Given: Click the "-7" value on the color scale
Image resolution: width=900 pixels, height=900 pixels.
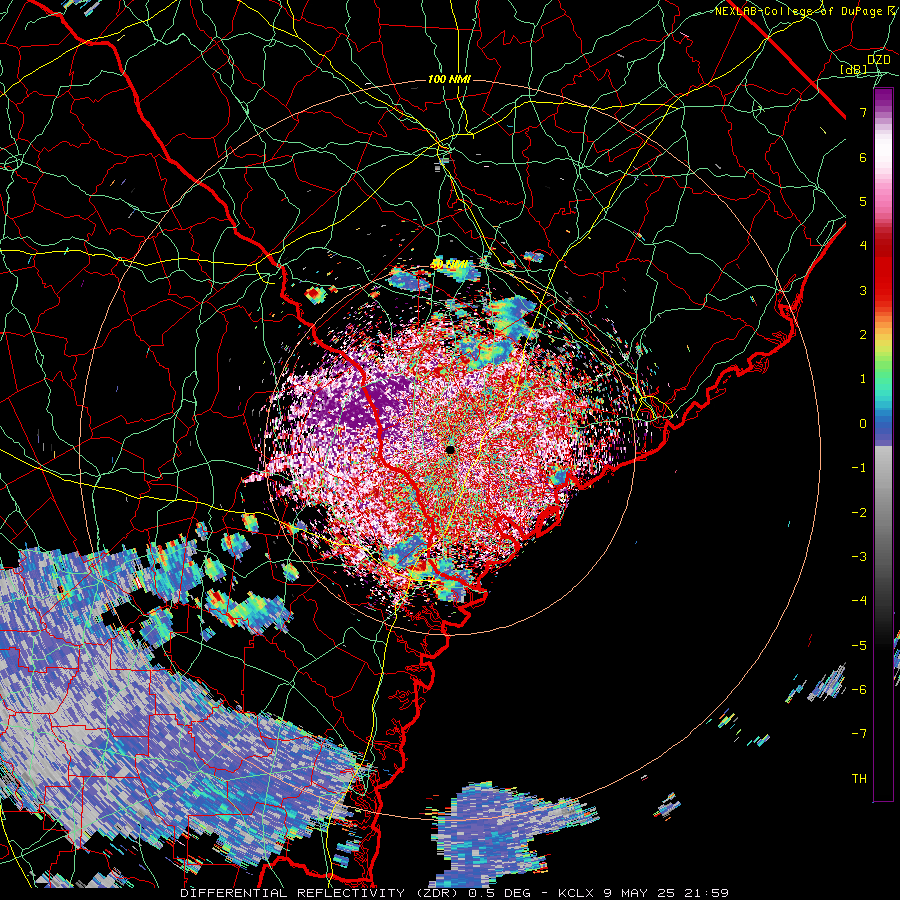Looking at the screenshot, I should (x=859, y=734).
